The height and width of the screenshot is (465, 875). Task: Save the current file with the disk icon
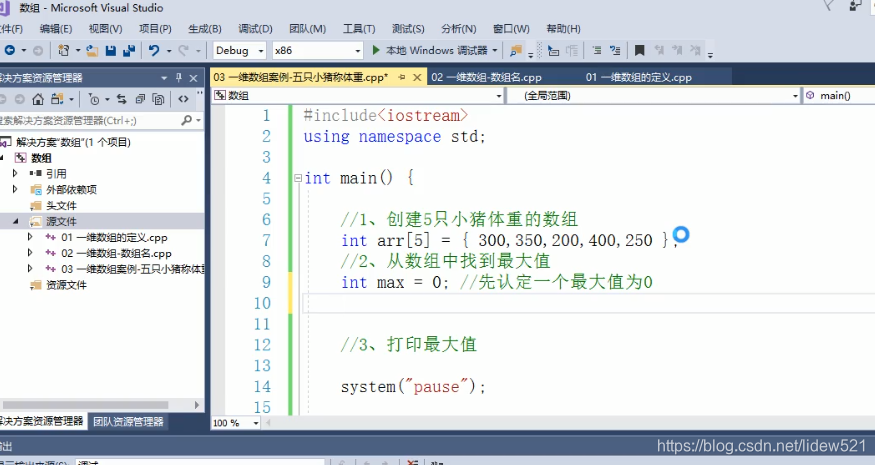(110, 51)
